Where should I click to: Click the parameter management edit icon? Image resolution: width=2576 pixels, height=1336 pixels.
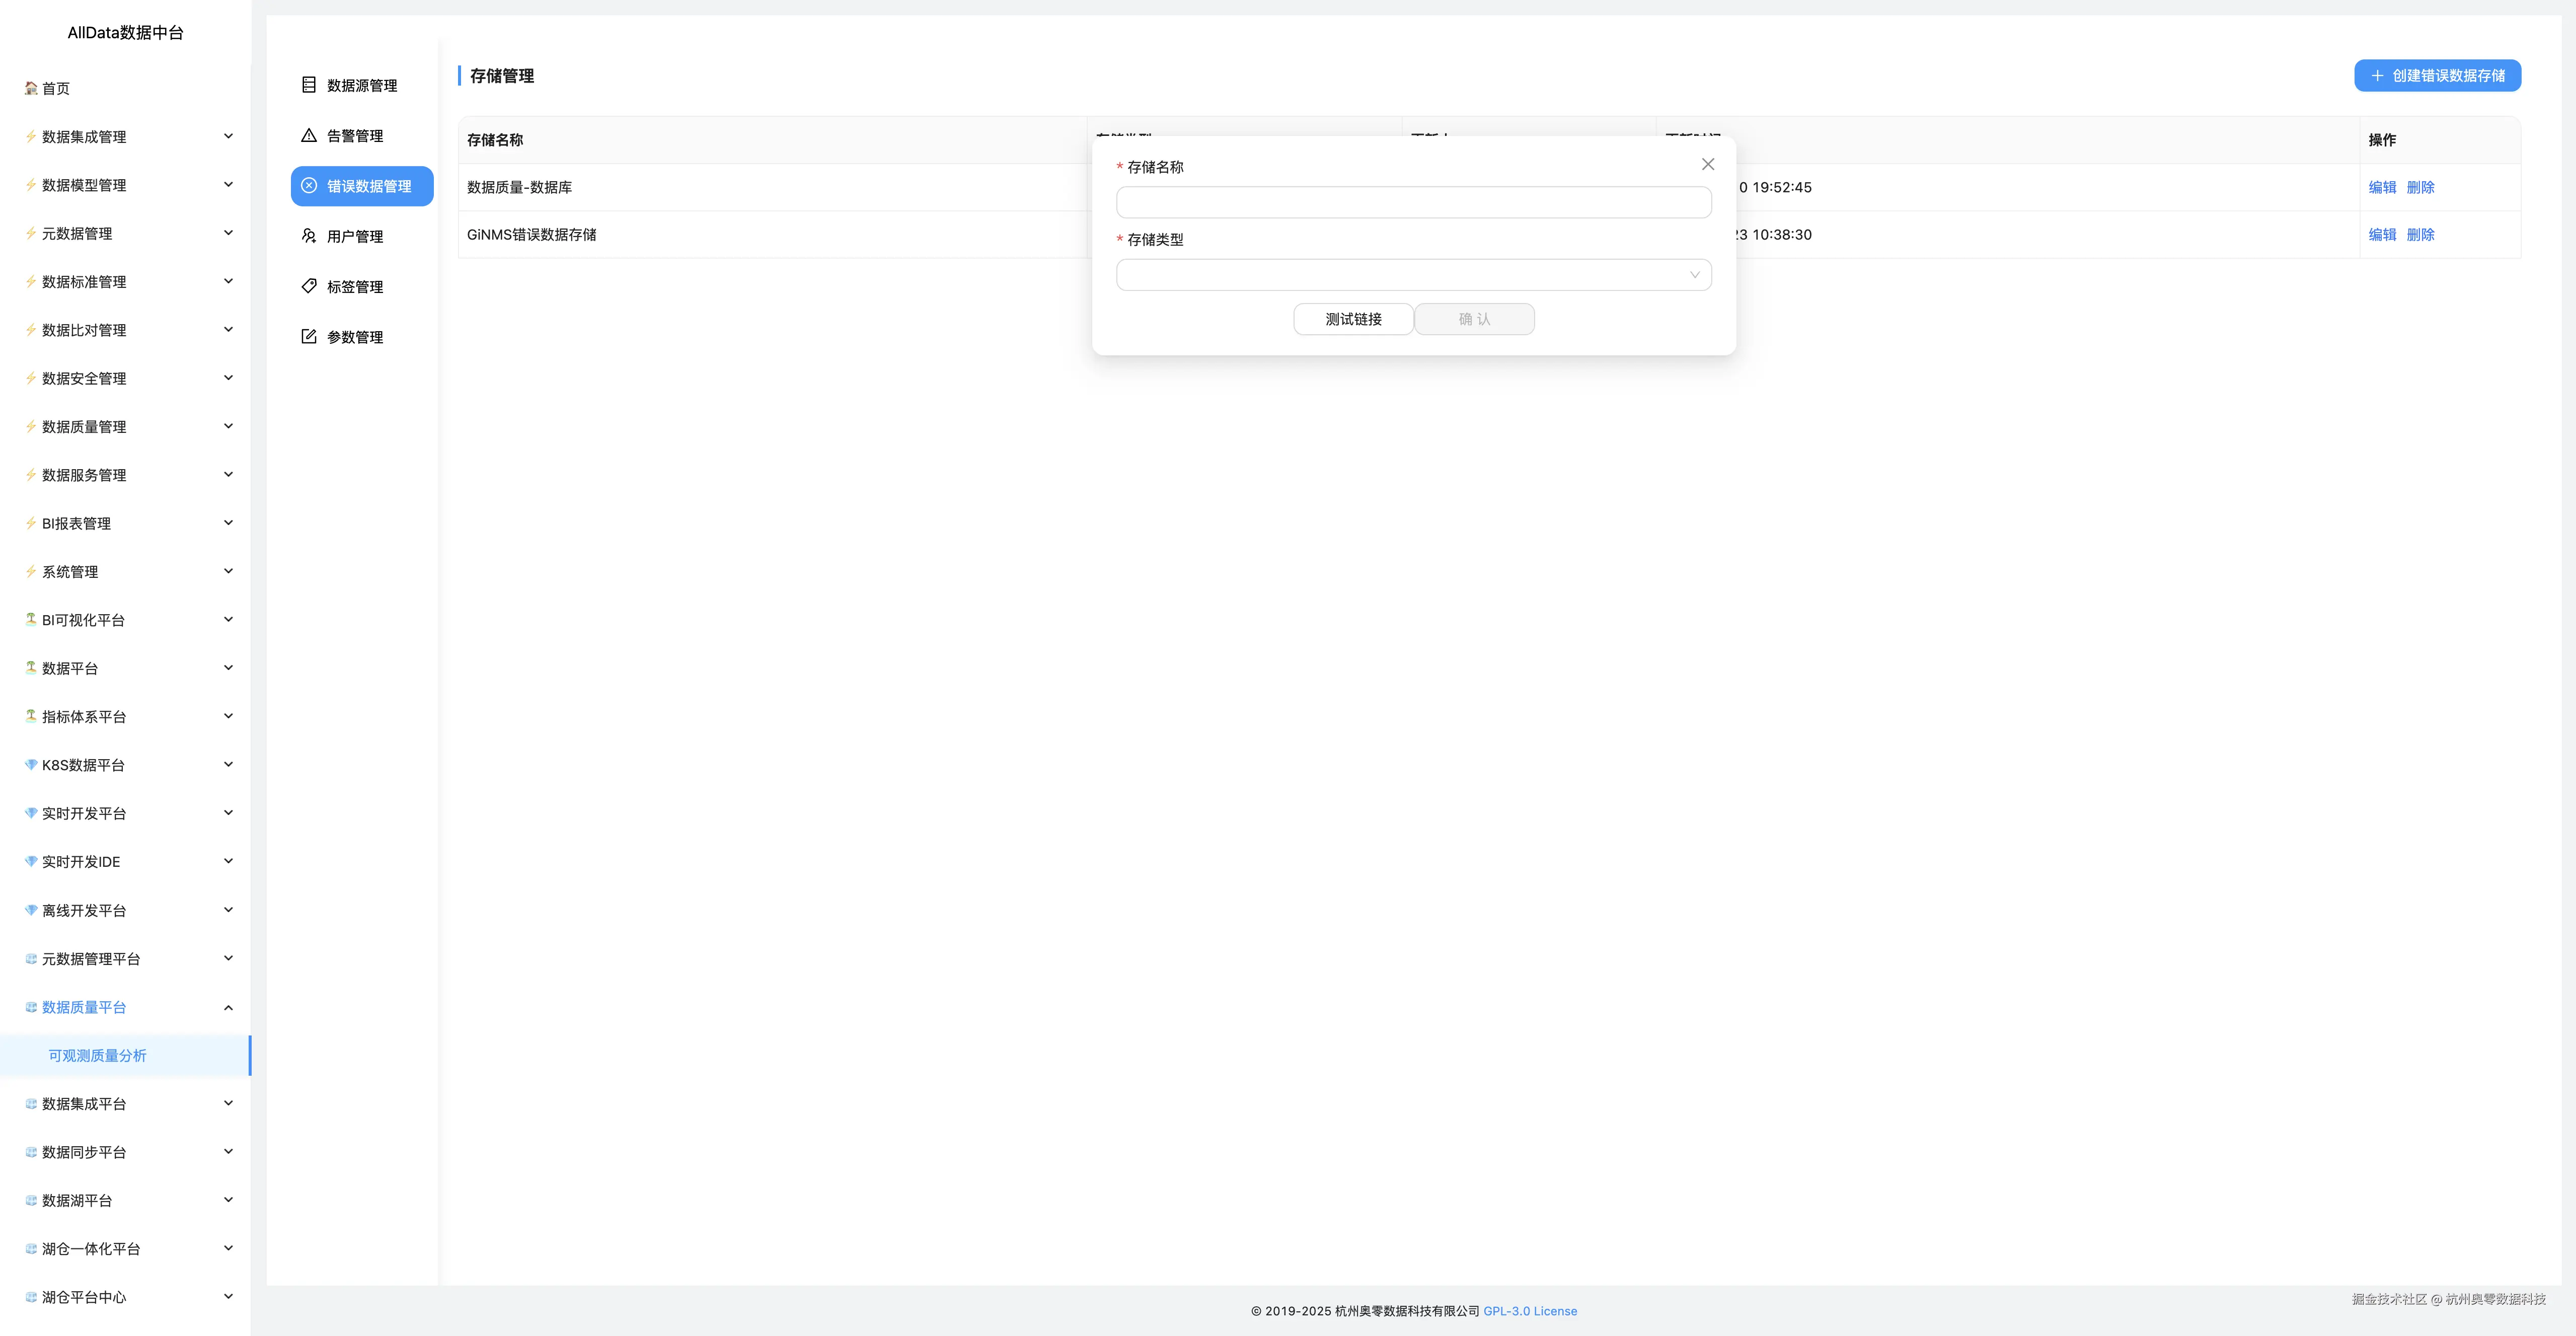click(x=309, y=337)
